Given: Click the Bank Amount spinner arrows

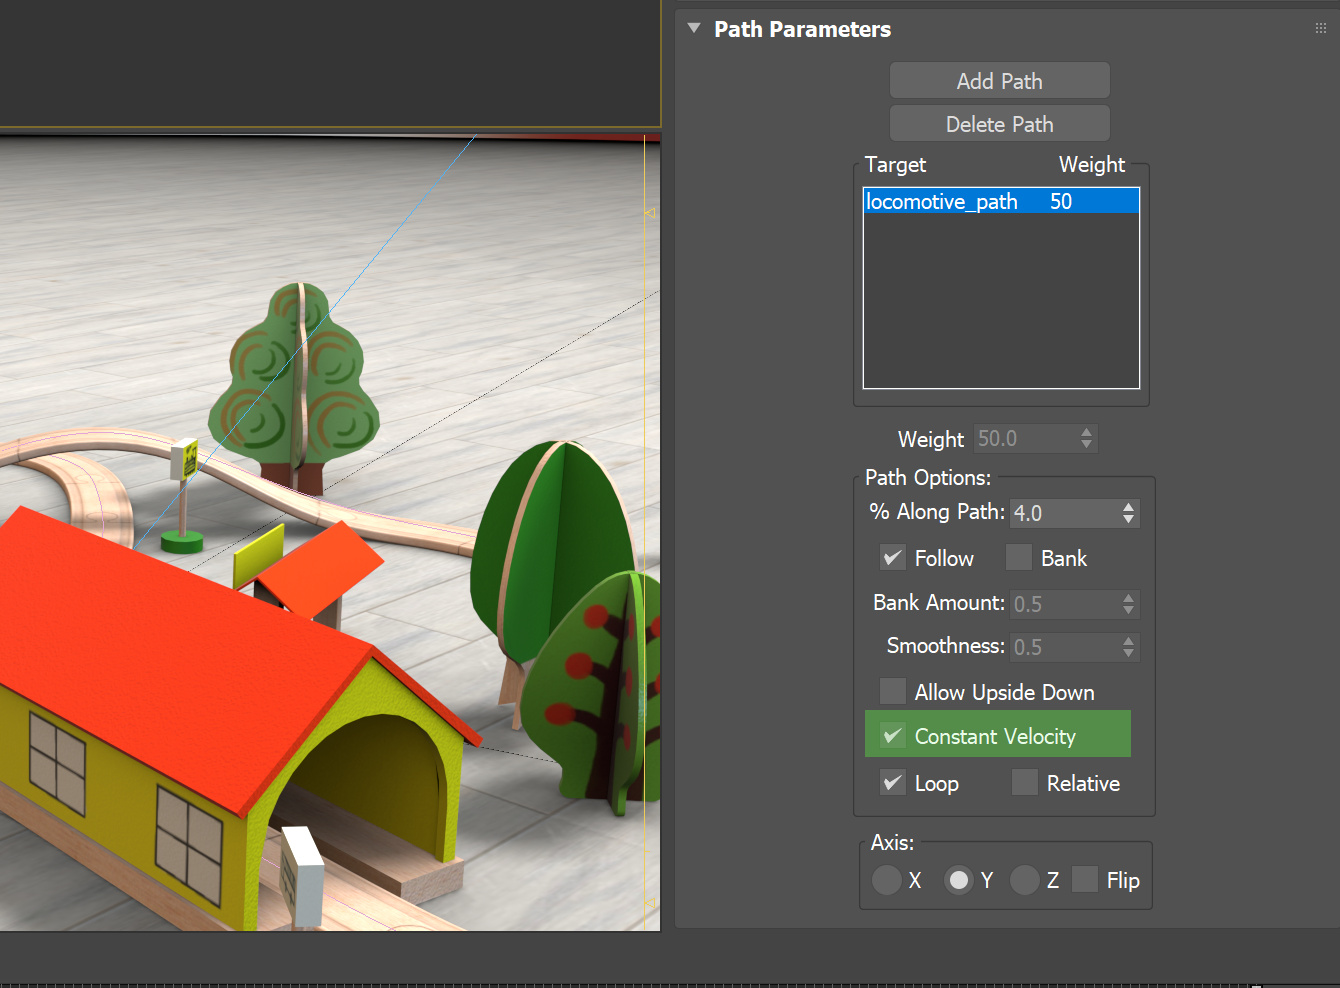Looking at the screenshot, I should coord(1129,604).
